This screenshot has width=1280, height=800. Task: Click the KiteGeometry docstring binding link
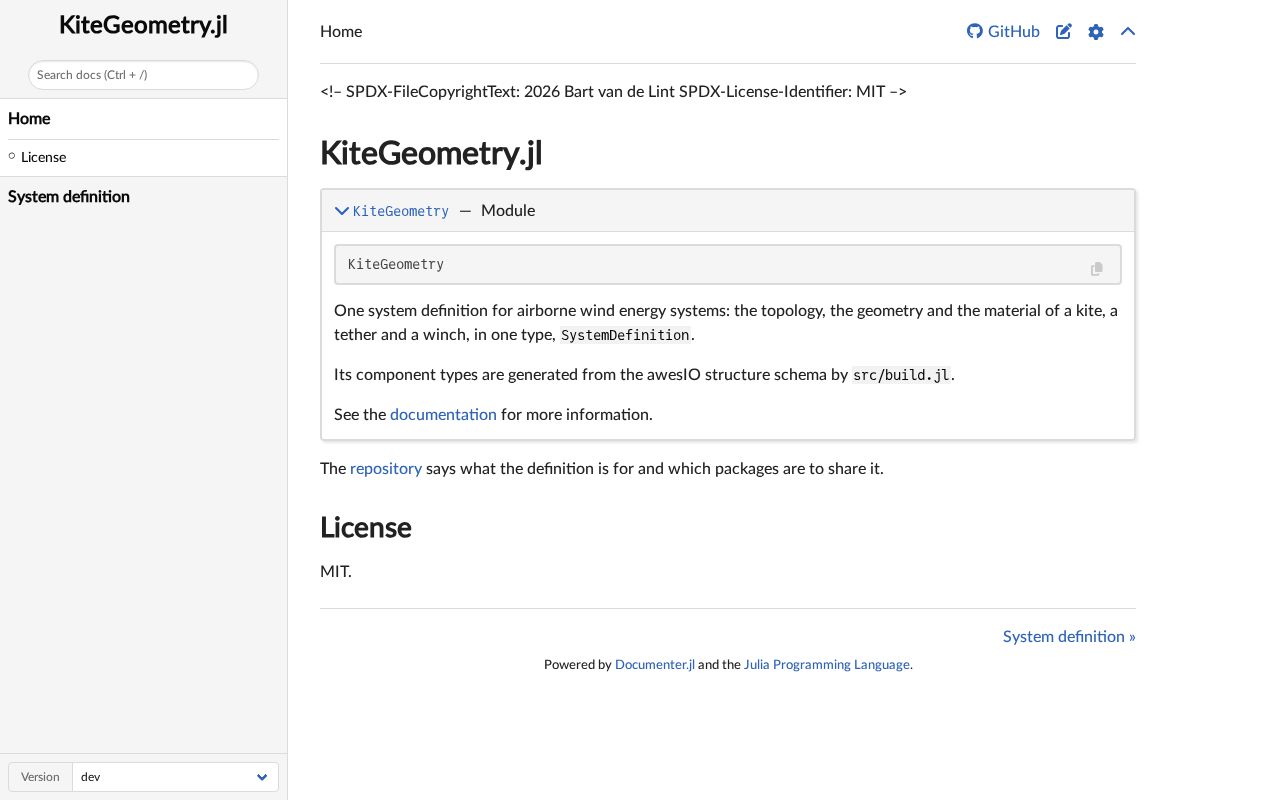point(401,211)
